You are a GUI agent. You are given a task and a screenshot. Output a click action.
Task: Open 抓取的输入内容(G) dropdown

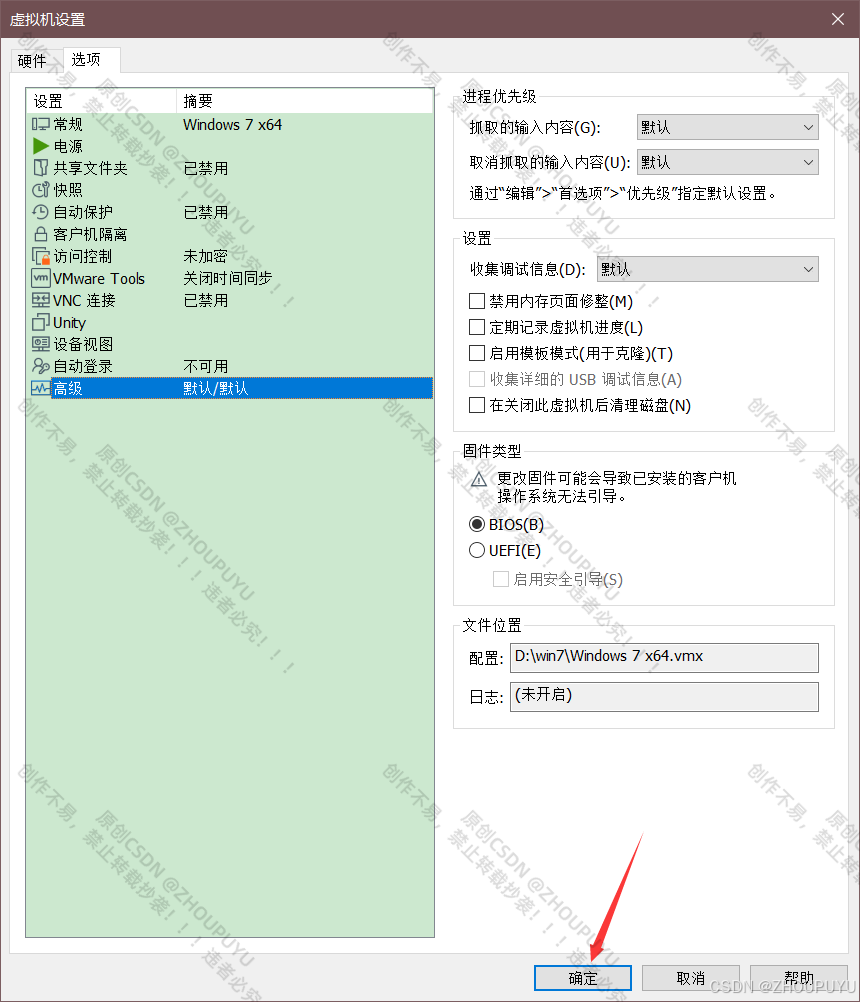tap(728, 127)
